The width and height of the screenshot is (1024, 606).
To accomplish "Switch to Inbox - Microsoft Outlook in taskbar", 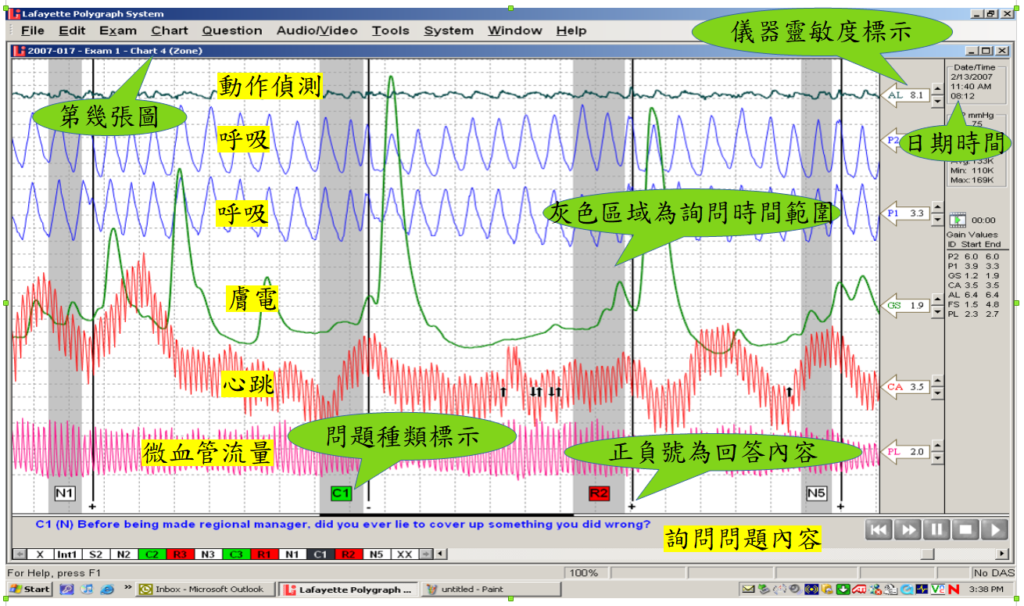I will pyautogui.click(x=206, y=589).
